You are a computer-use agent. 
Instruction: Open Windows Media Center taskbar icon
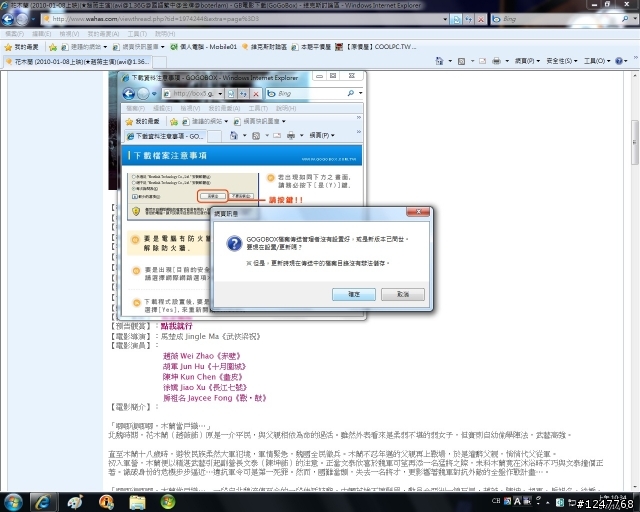[x=168, y=502]
